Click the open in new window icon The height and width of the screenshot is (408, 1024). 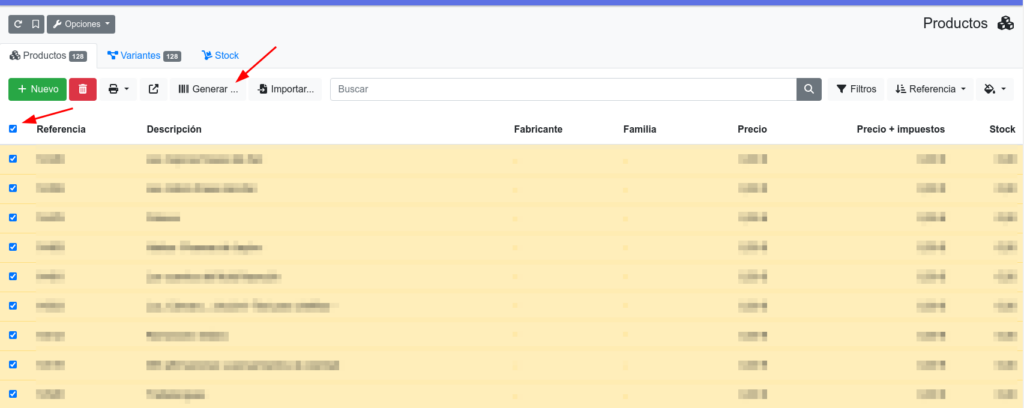pyautogui.click(x=153, y=89)
